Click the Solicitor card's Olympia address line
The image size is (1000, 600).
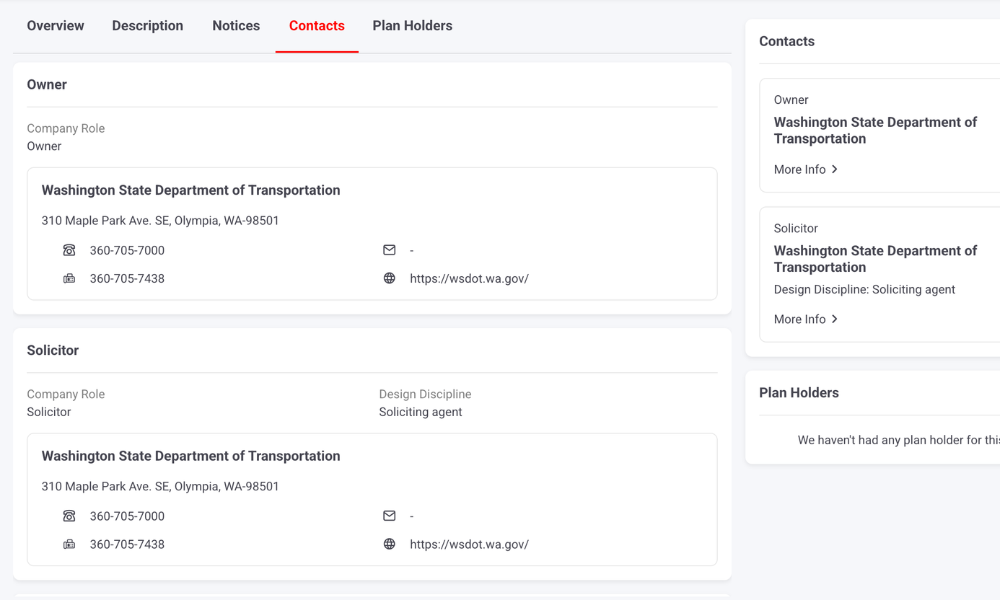(x=160, y=487)
